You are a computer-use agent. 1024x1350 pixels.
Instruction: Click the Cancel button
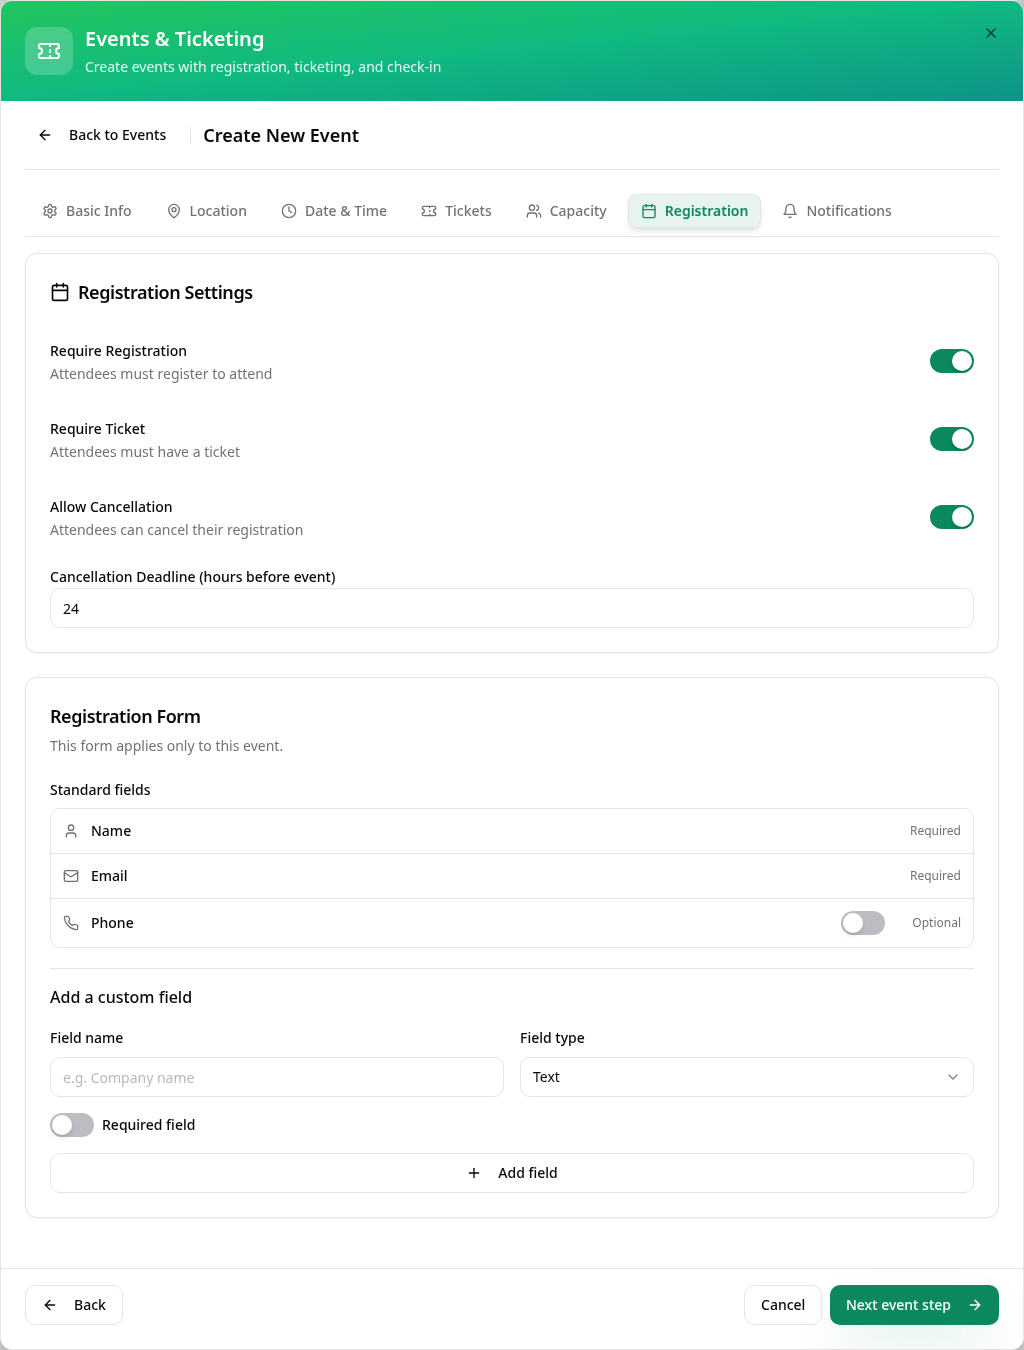783,1305
